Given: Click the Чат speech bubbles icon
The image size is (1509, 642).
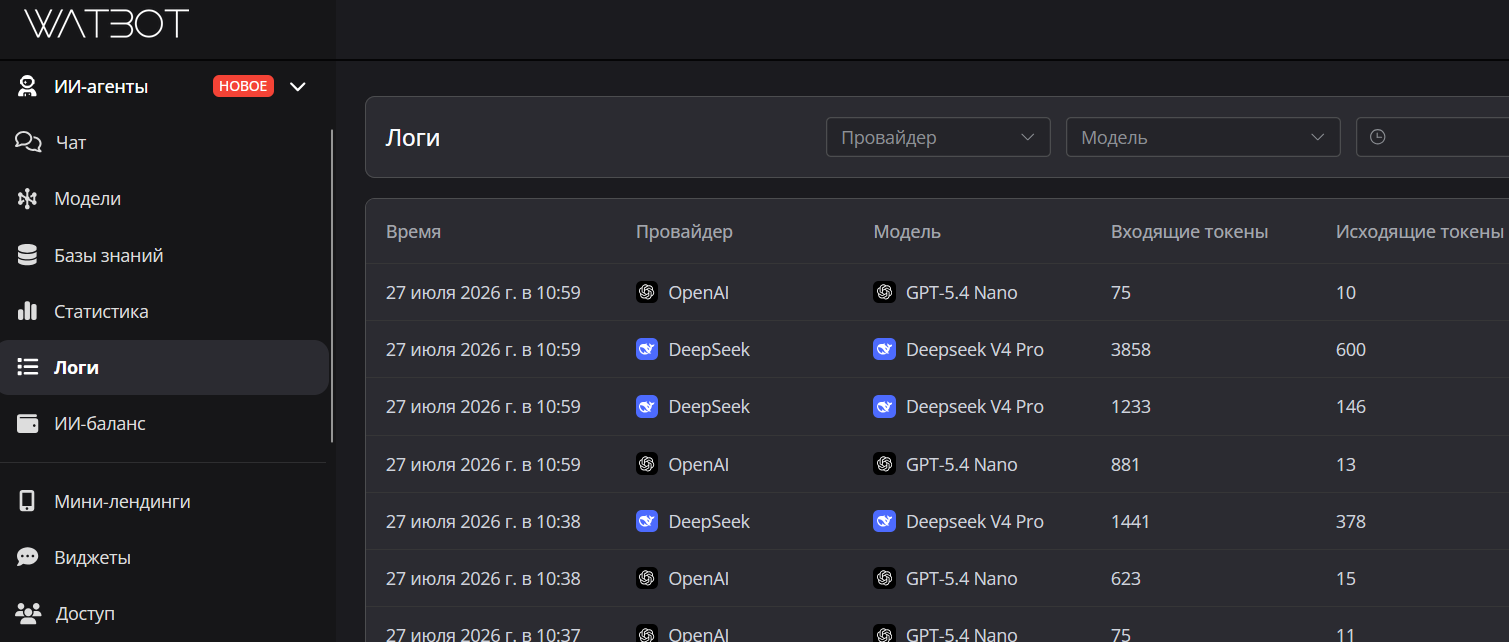Looking at the screenshot, I should pos(28,143).
